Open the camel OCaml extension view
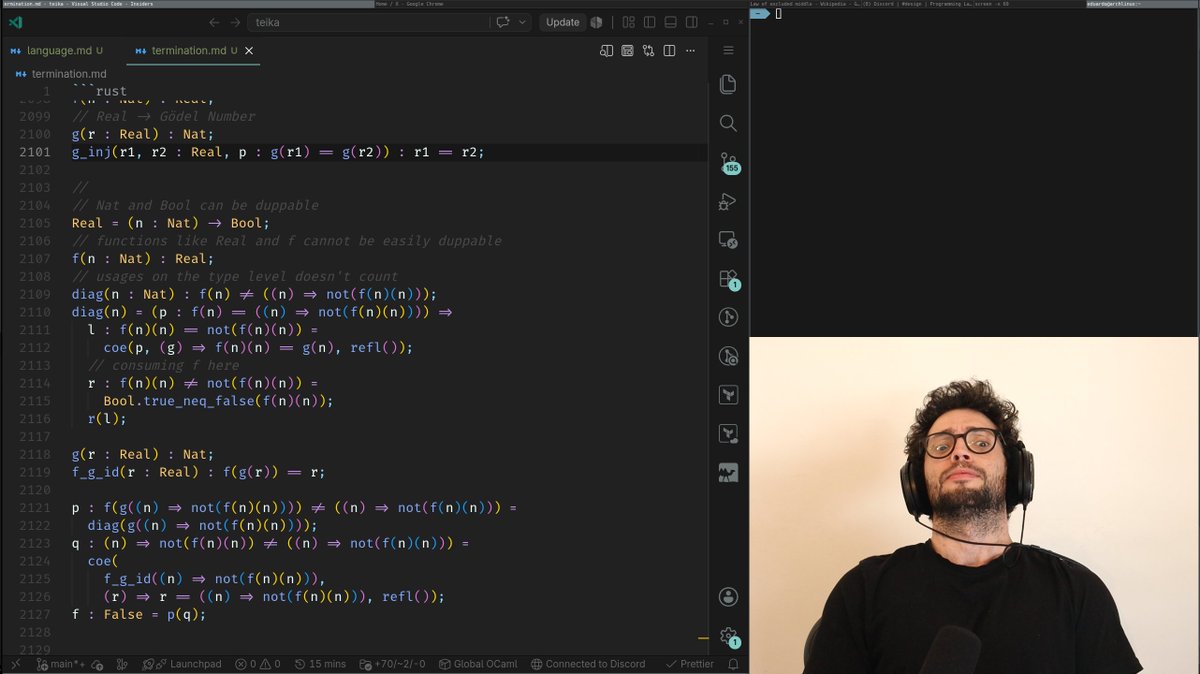 (728, 473)
